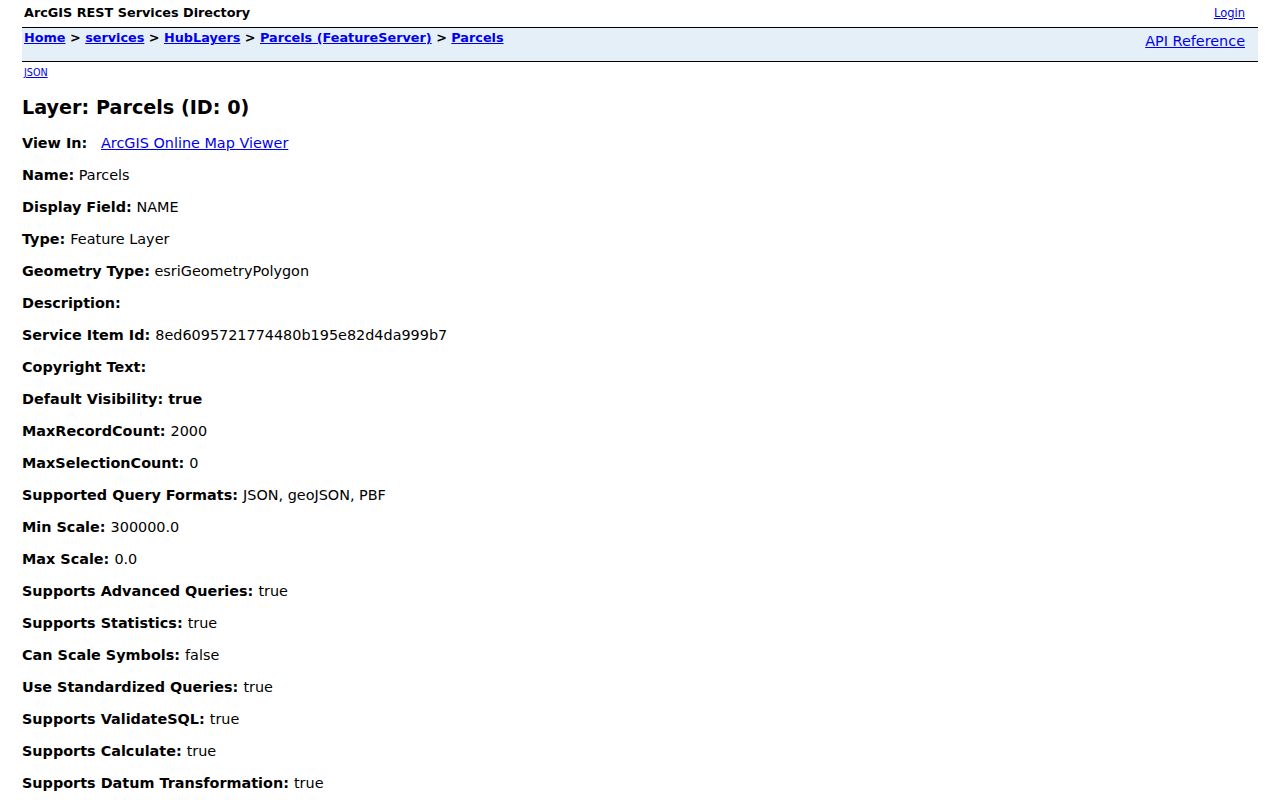
Task: Select the Layer: Parcels (ID: 0) heading
Action: (135, 107)
